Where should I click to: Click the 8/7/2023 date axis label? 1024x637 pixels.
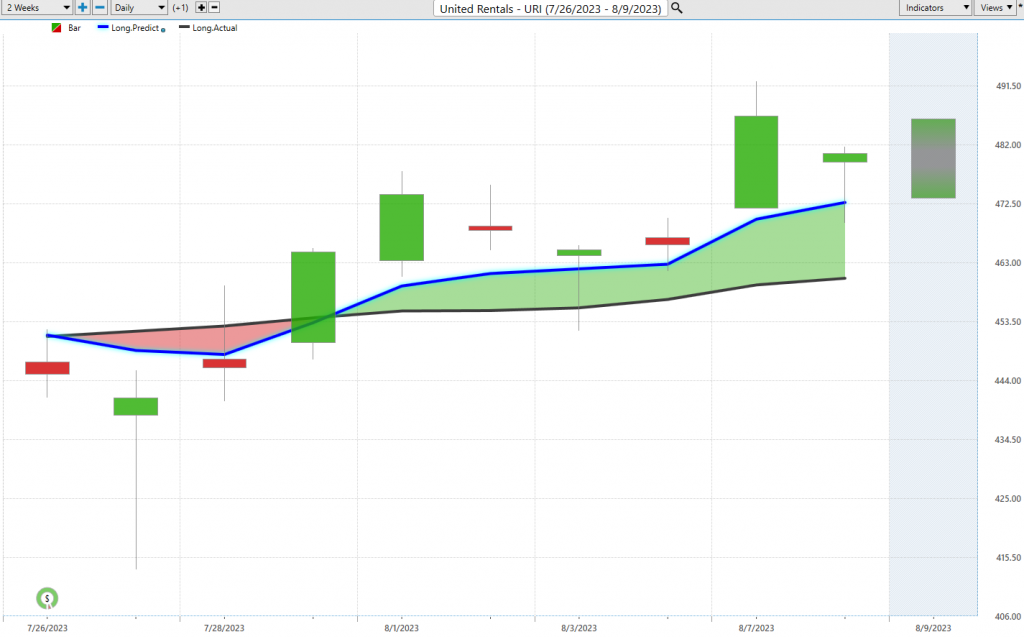click(x=756, y=628)
